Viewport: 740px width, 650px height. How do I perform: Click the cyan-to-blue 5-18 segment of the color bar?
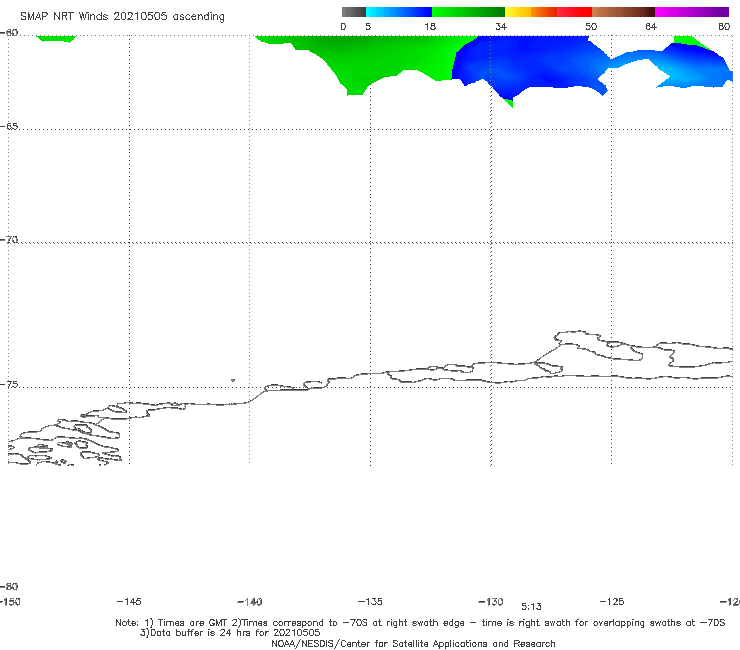tap(399, 12)
